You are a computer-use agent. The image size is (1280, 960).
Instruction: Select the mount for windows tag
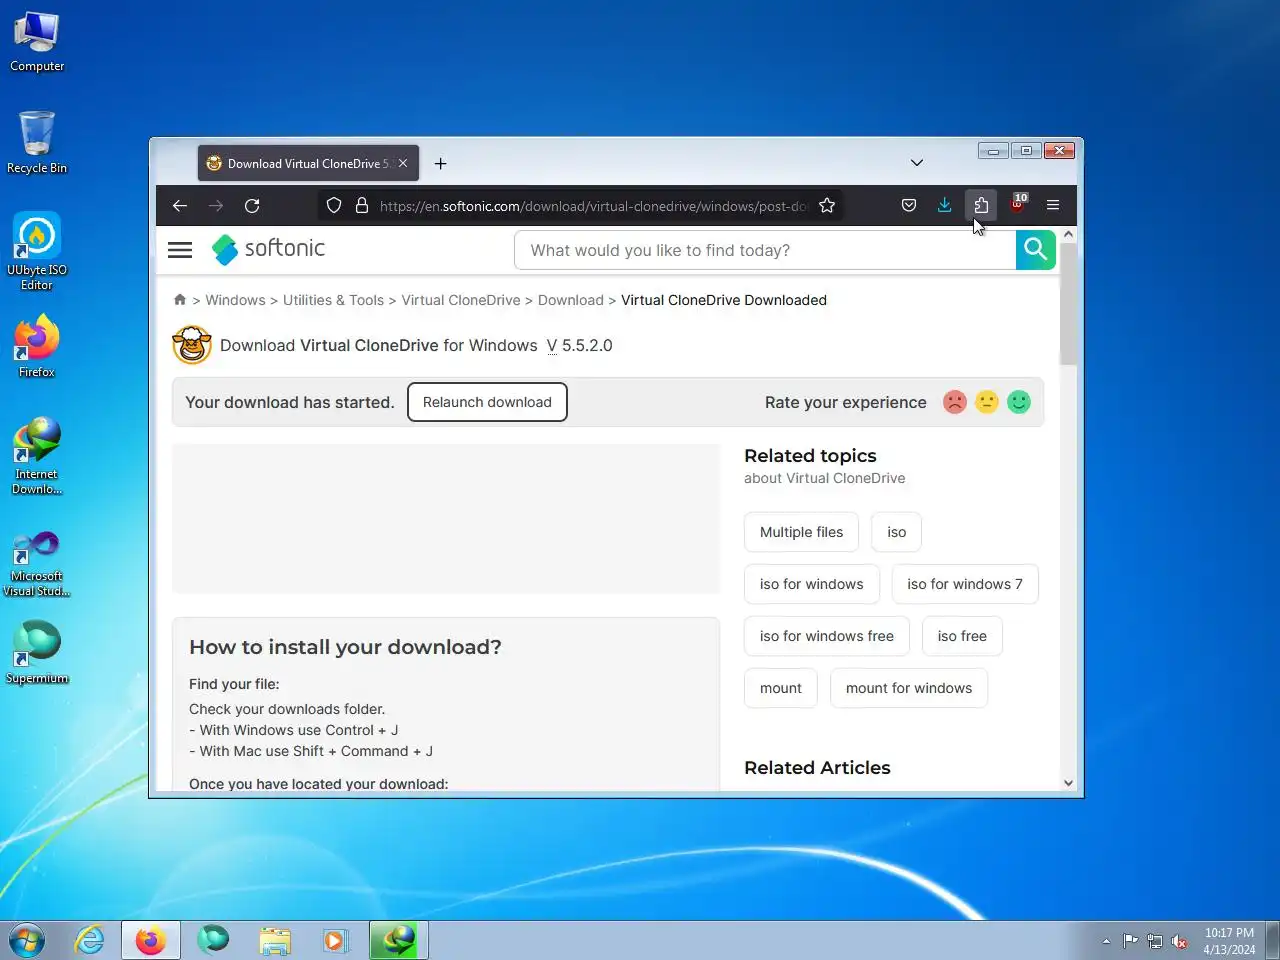pos(909,688)
